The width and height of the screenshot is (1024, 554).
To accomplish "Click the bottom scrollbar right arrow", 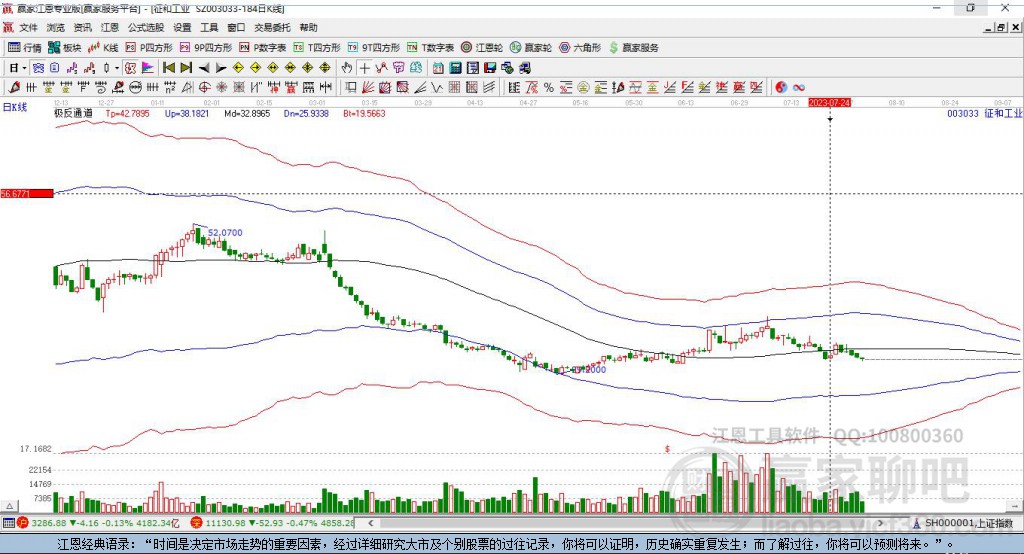I will (x=880, y=523).
